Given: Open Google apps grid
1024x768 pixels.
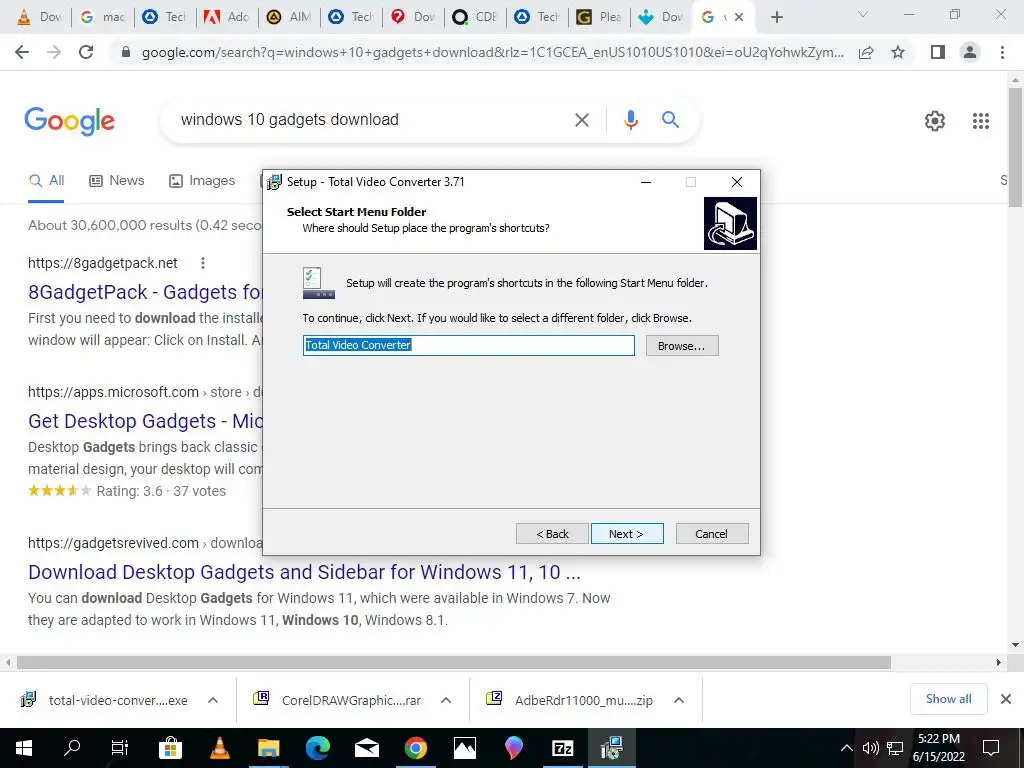Looking at the screenshot, I should pos(981,121).
